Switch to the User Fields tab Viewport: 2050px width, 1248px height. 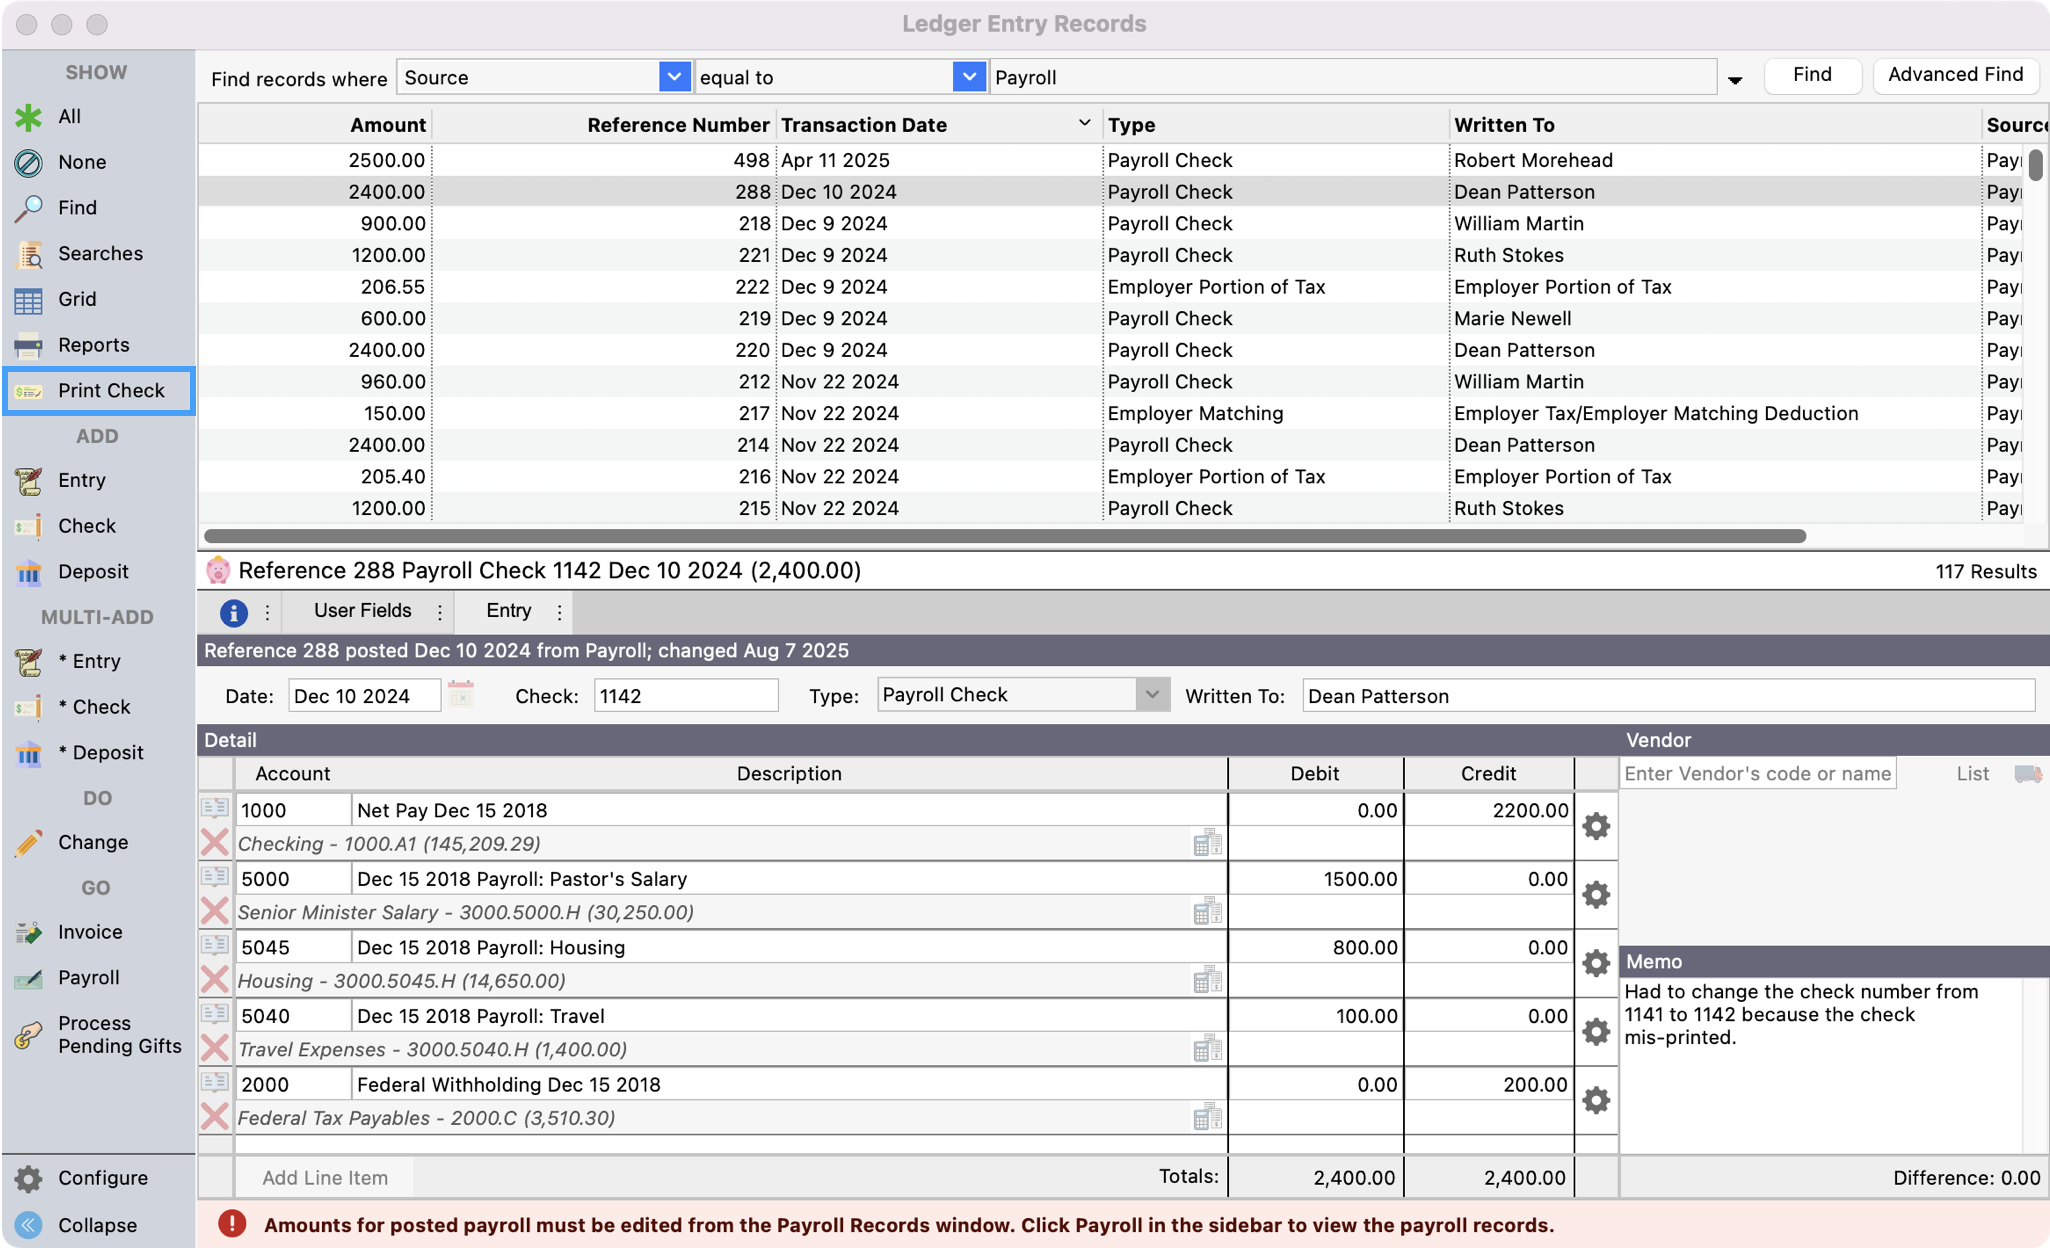pos(361,611)
